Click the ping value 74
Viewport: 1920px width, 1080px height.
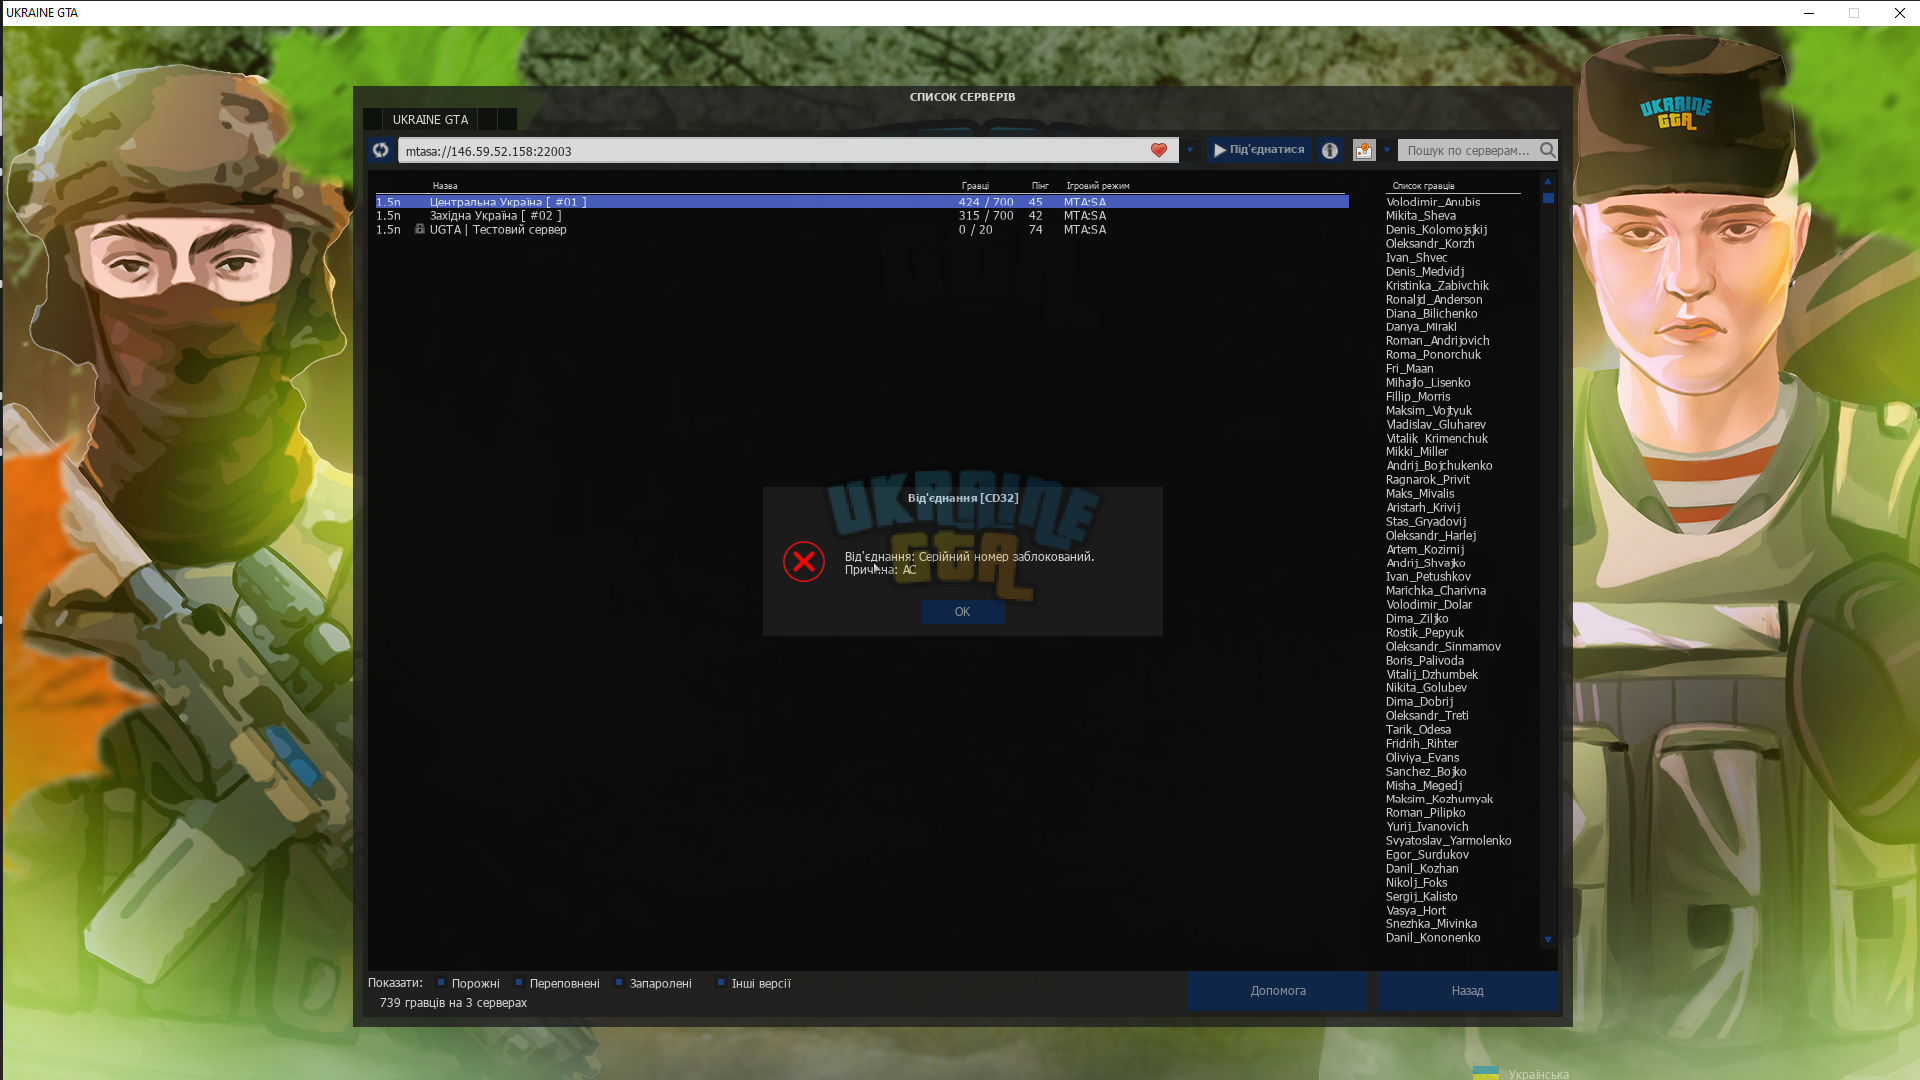point(1035,230)
